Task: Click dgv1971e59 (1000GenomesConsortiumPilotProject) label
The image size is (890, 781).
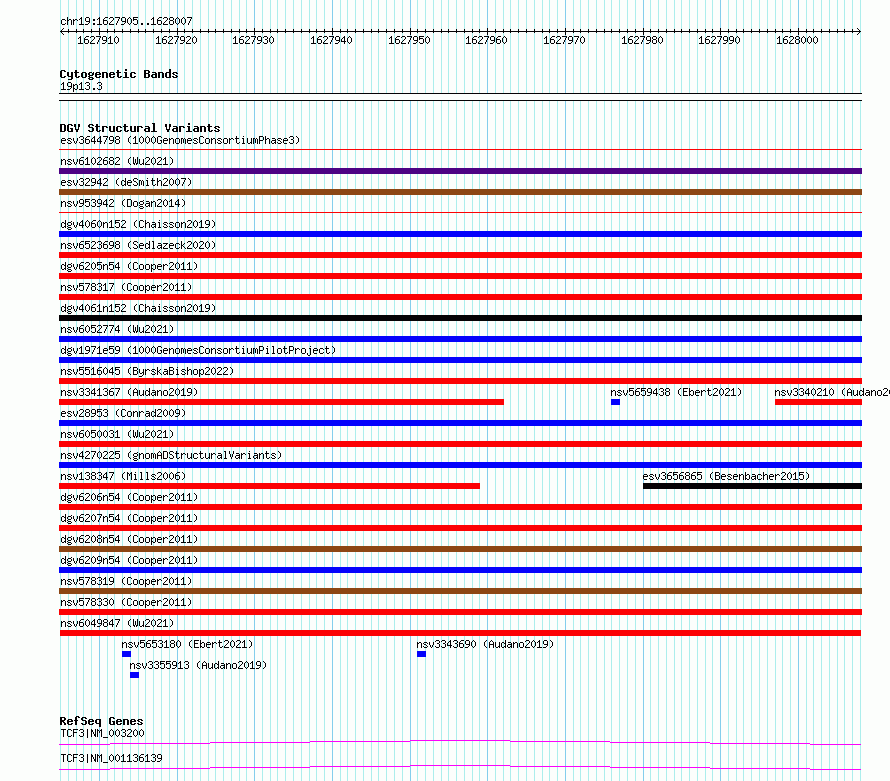Action: [x=198, y=350]
